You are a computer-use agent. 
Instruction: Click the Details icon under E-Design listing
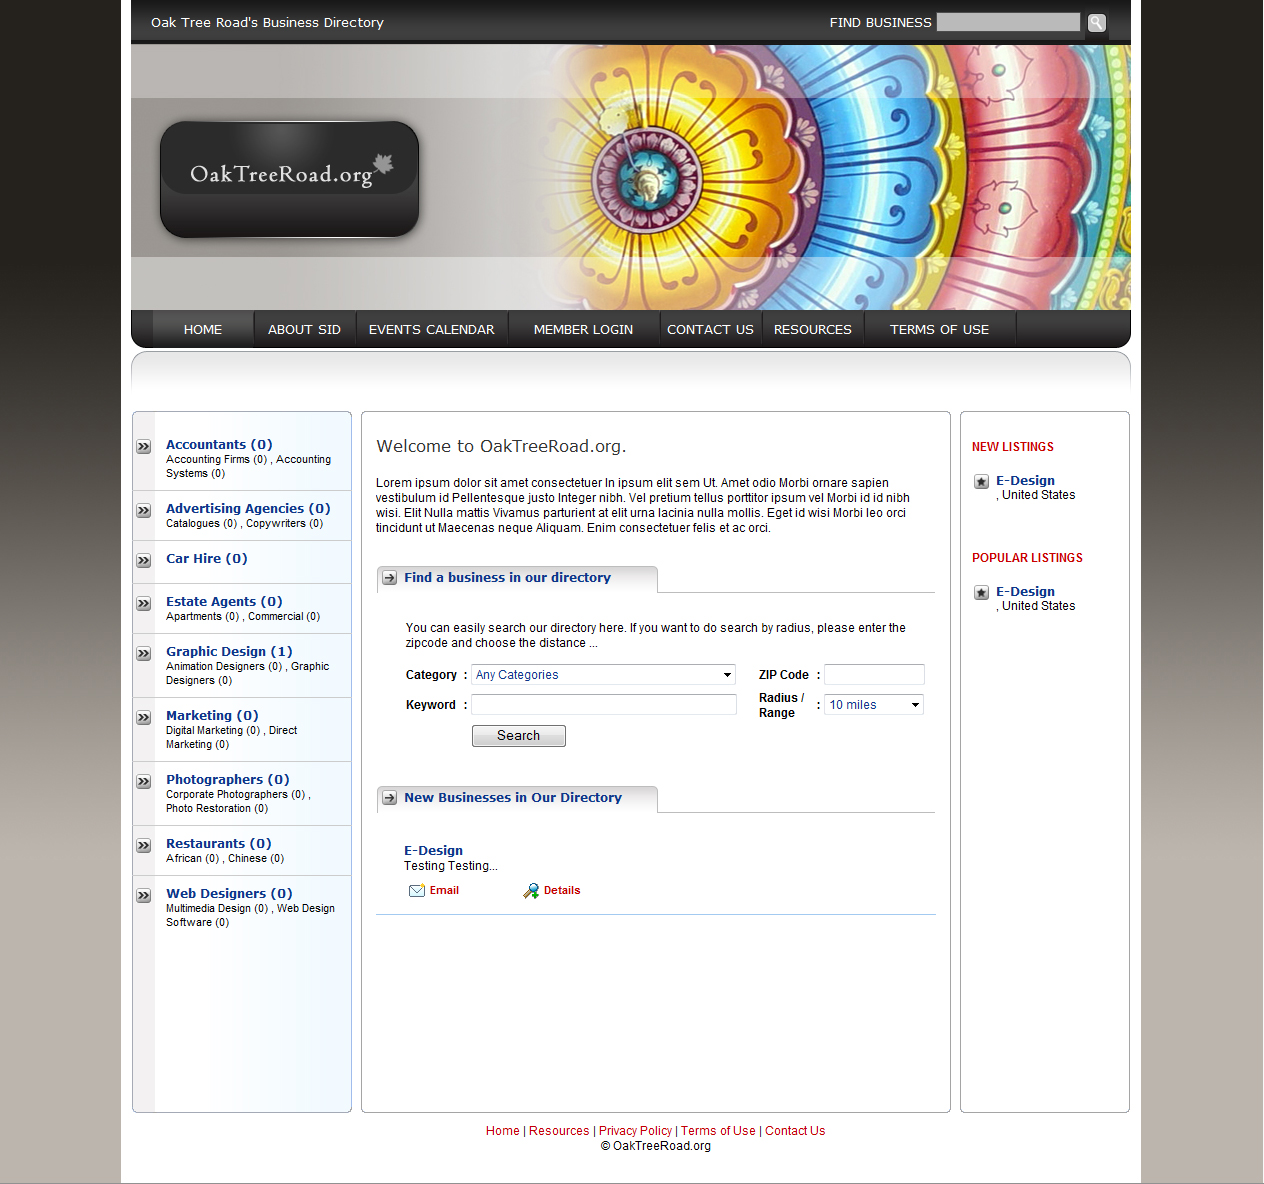tap(531, 891)
